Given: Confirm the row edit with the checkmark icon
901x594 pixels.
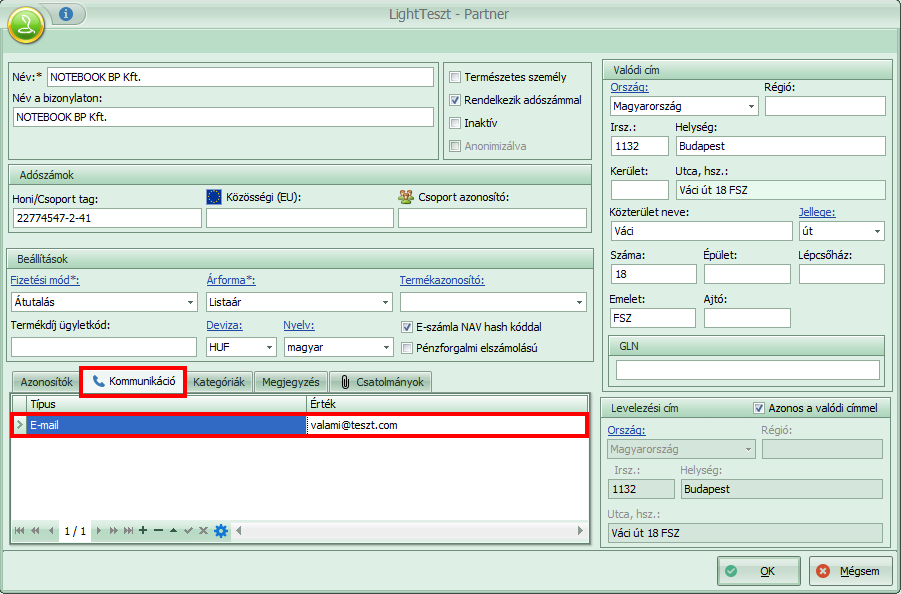Looking at the screenshot, I should coord(188,530).
